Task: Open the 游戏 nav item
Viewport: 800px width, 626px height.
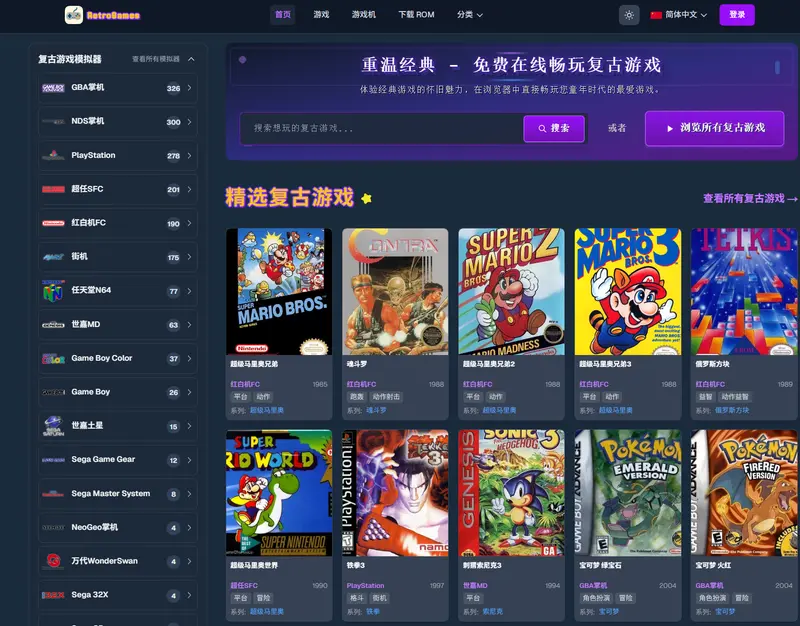Action: click(321, 15)
